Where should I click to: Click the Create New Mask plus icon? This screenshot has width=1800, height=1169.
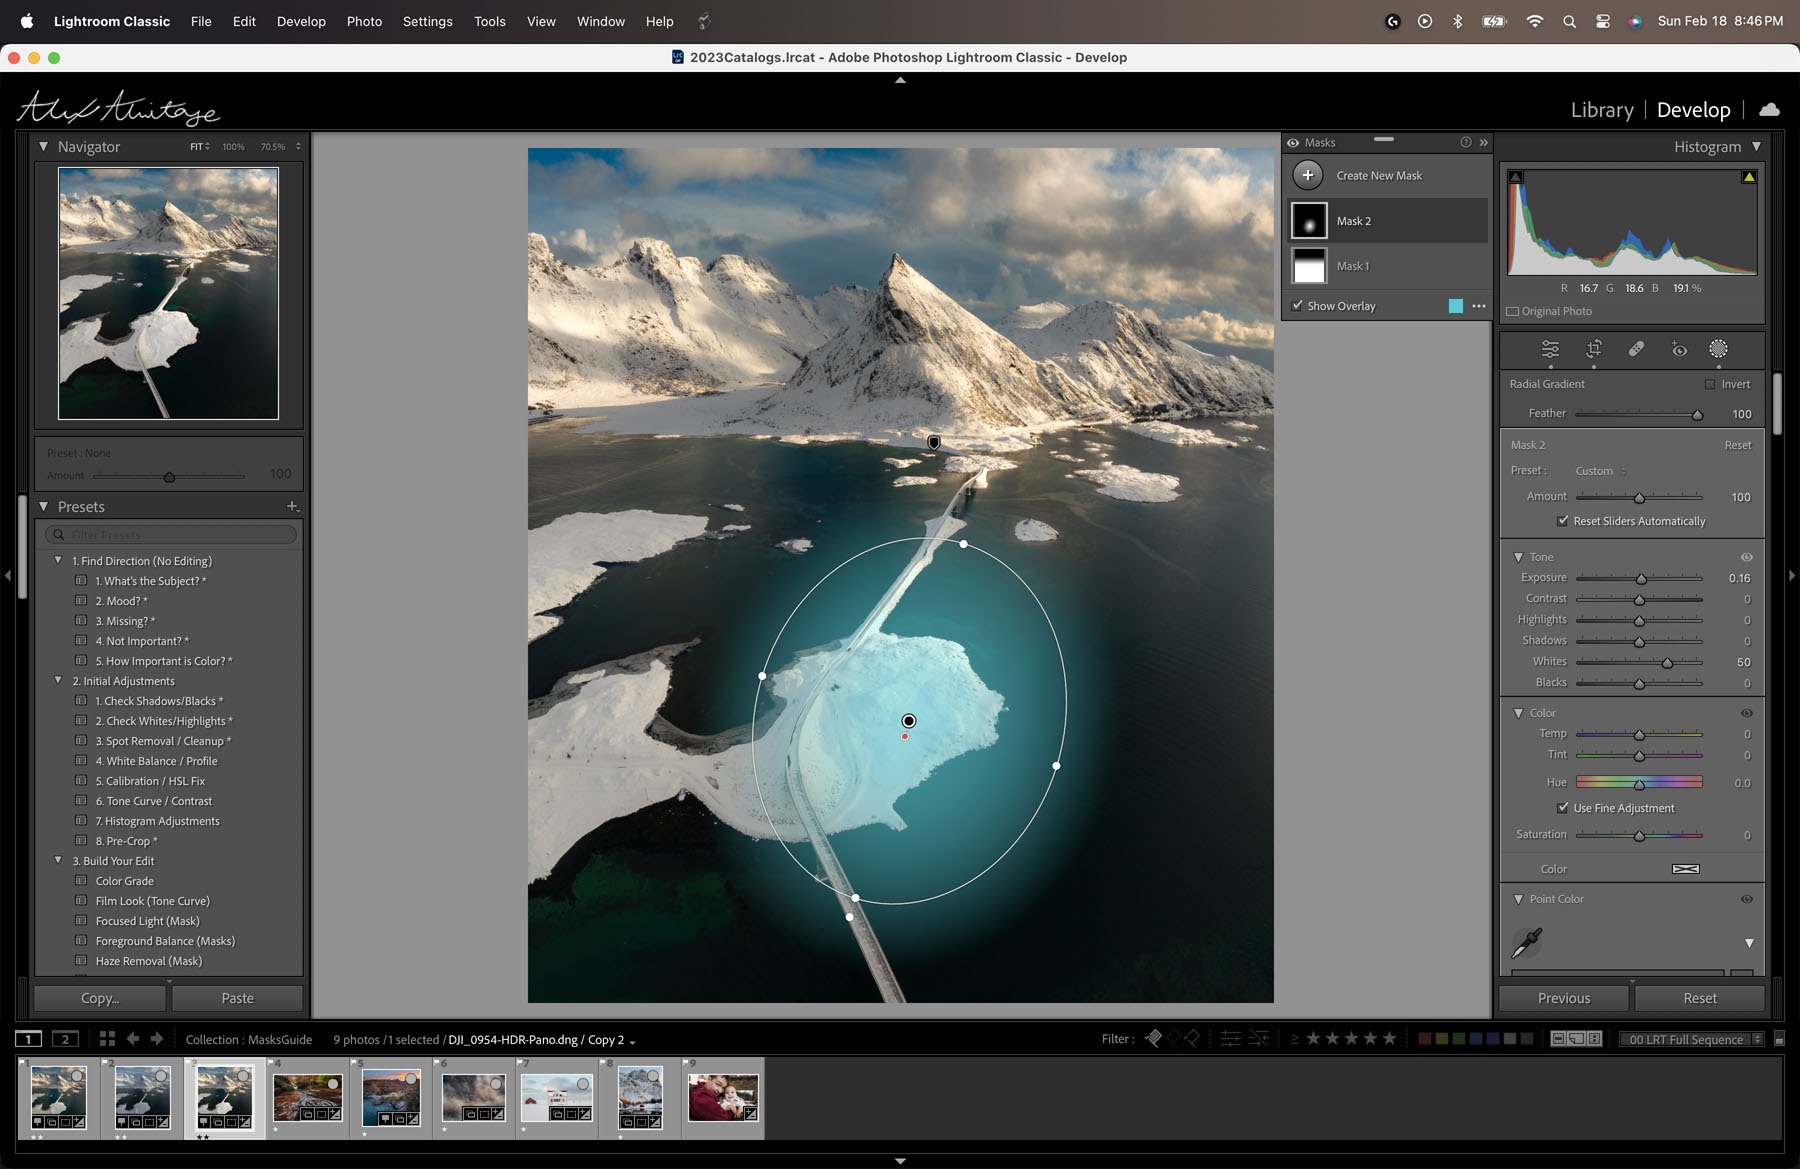(1307, 175)
